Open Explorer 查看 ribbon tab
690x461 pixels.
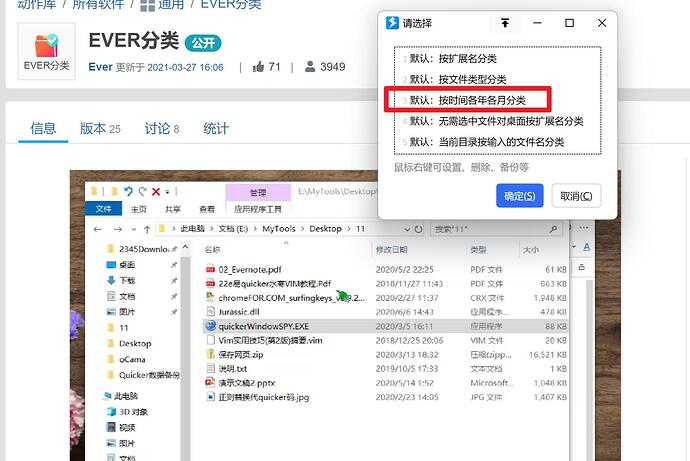coord(207,209)
